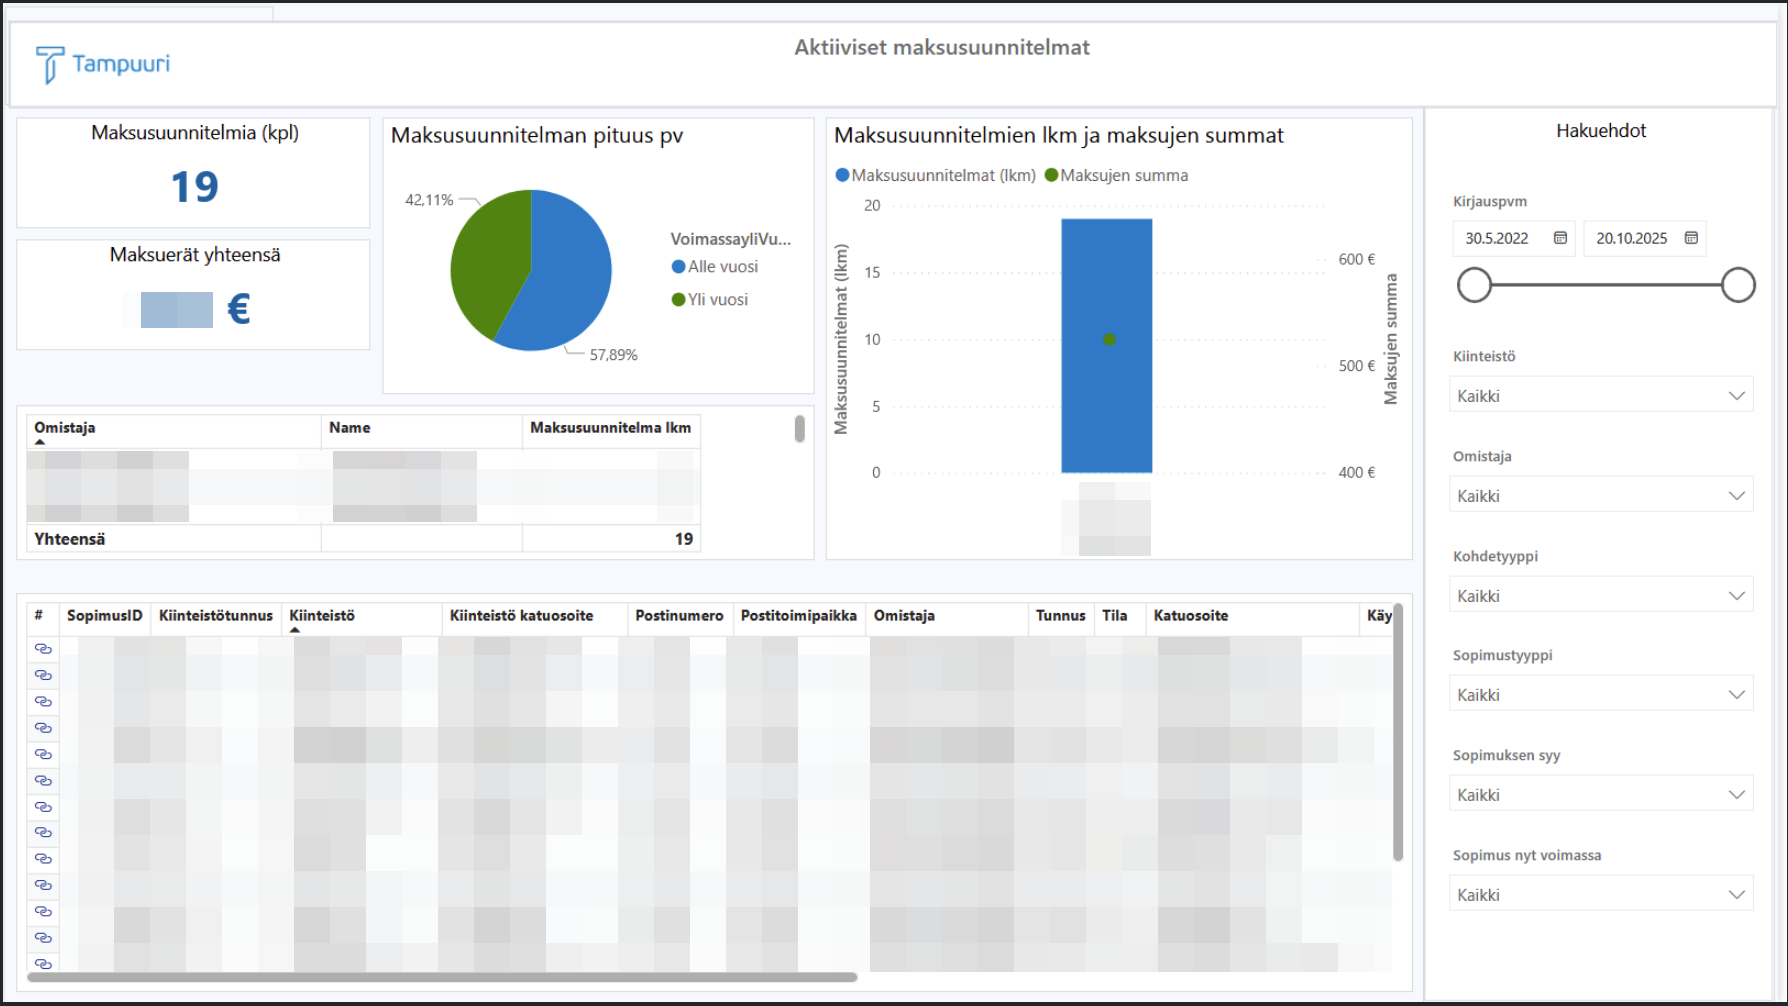Open the Sopimus nyt voimassa dropdown

point(1600,895)
